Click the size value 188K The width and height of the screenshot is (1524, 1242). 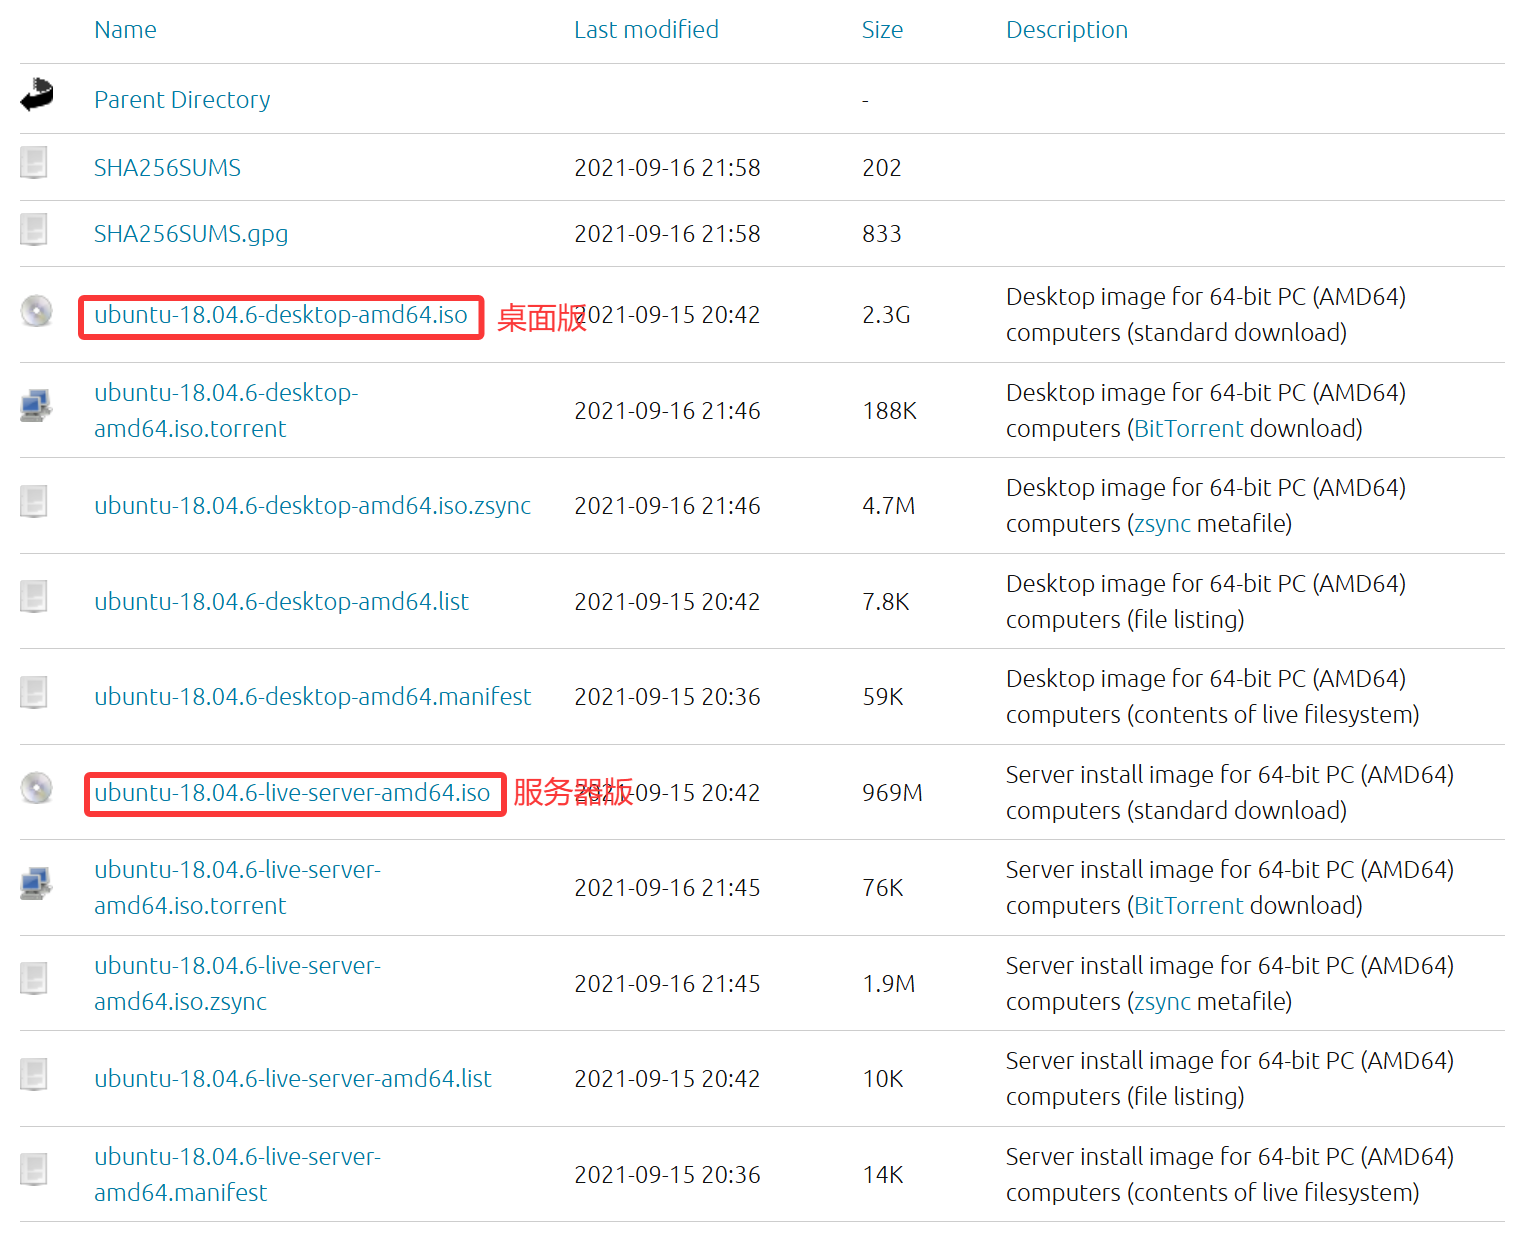pos(889,411)
